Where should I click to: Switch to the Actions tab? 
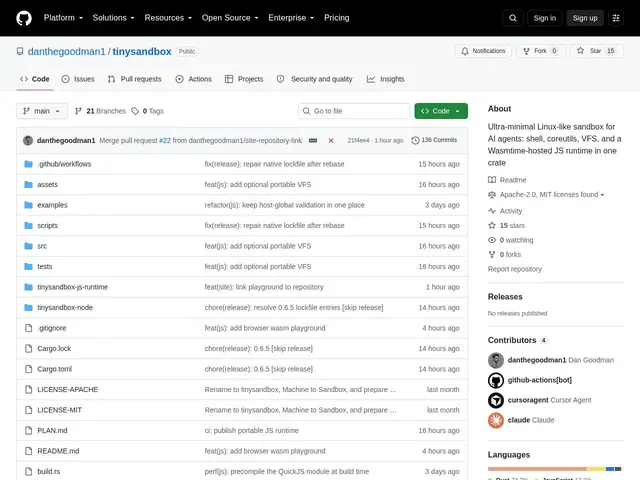(193, 79)
